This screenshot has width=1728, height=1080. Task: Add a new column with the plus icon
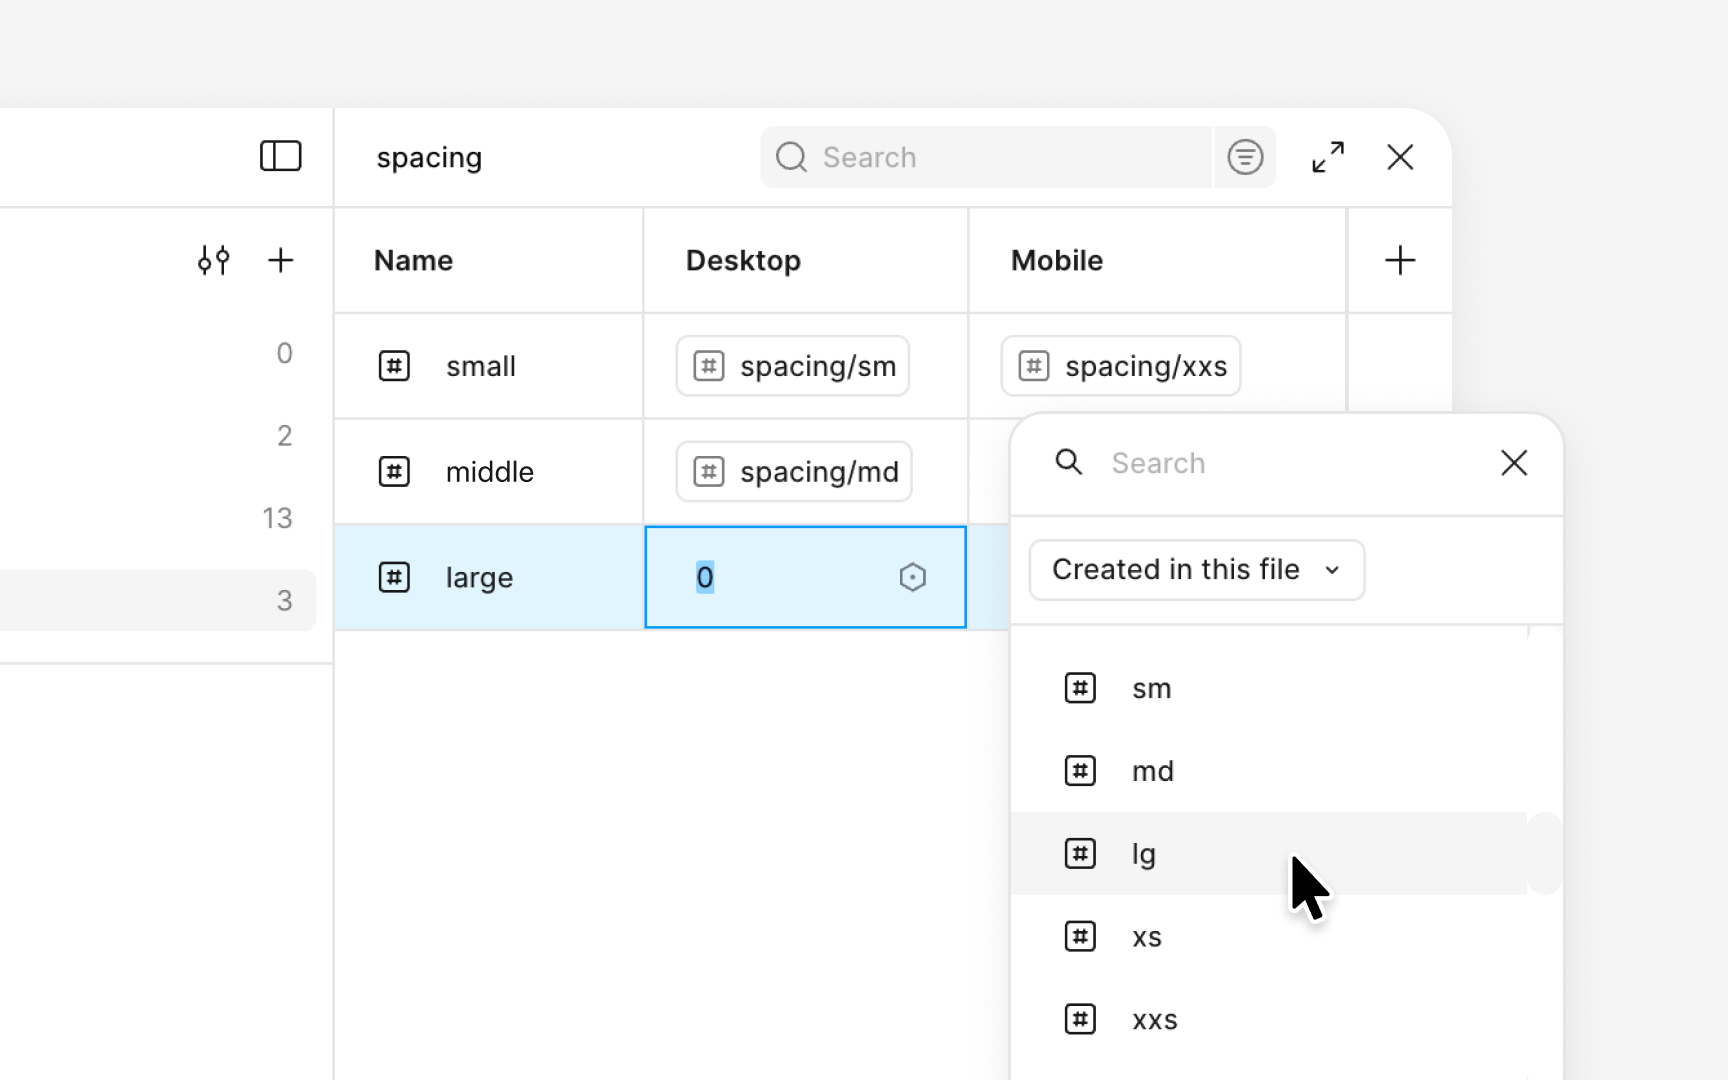tap(1400, 260)
